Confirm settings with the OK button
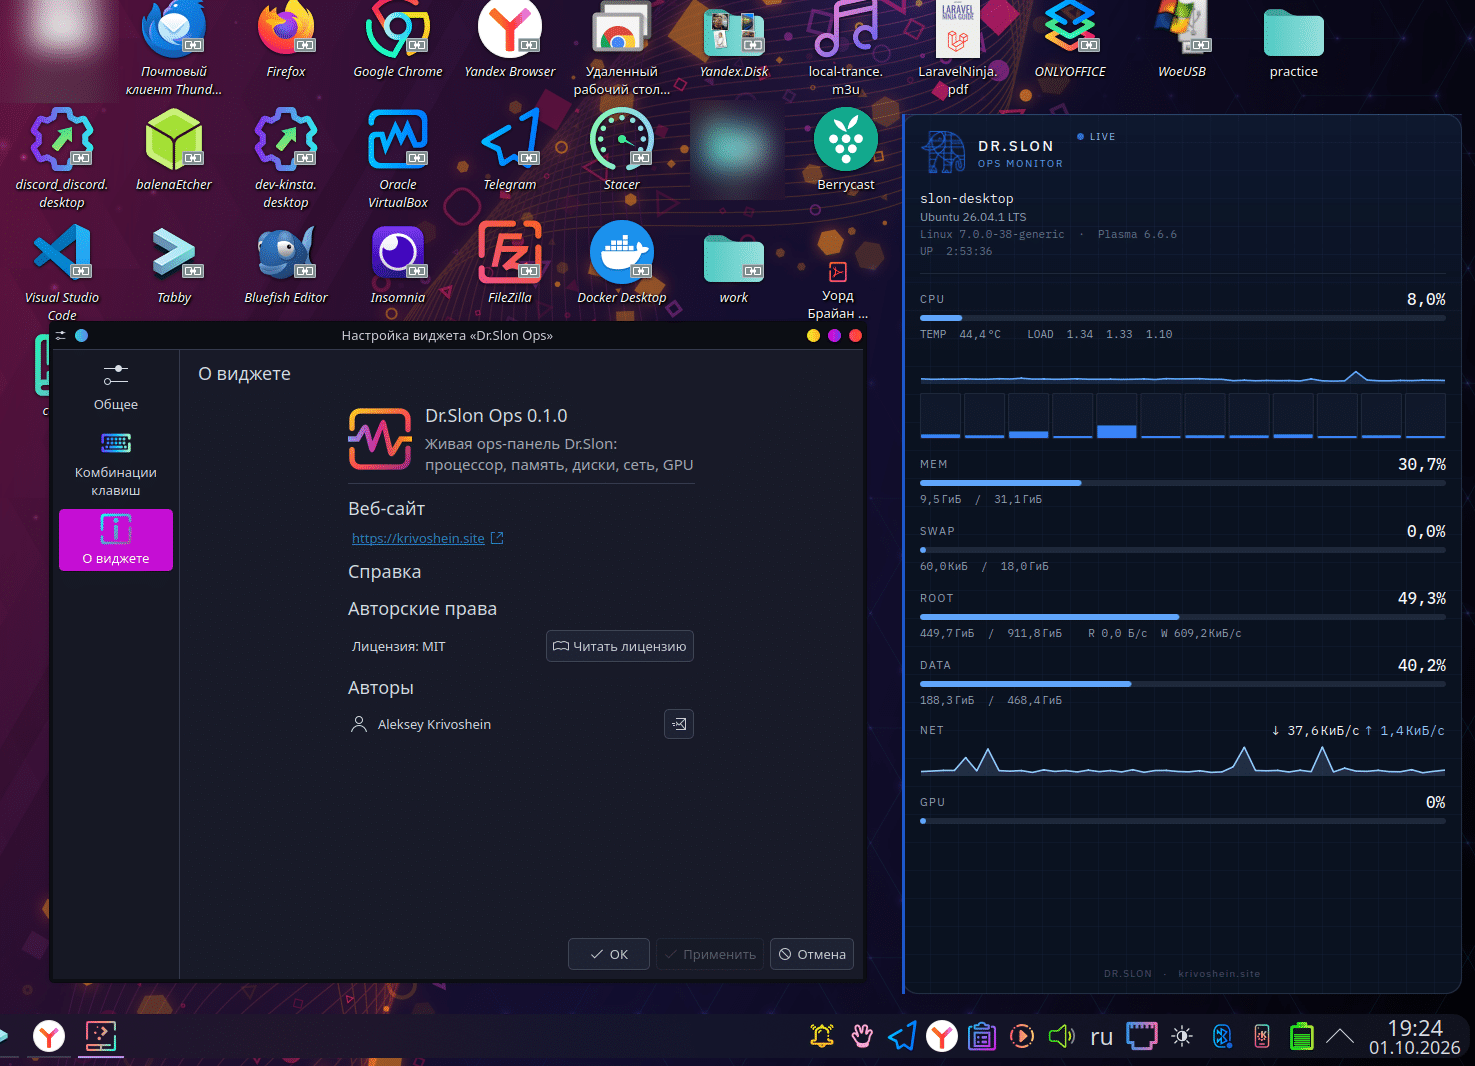This screenshot has width=1475, height=1066. 609,954
